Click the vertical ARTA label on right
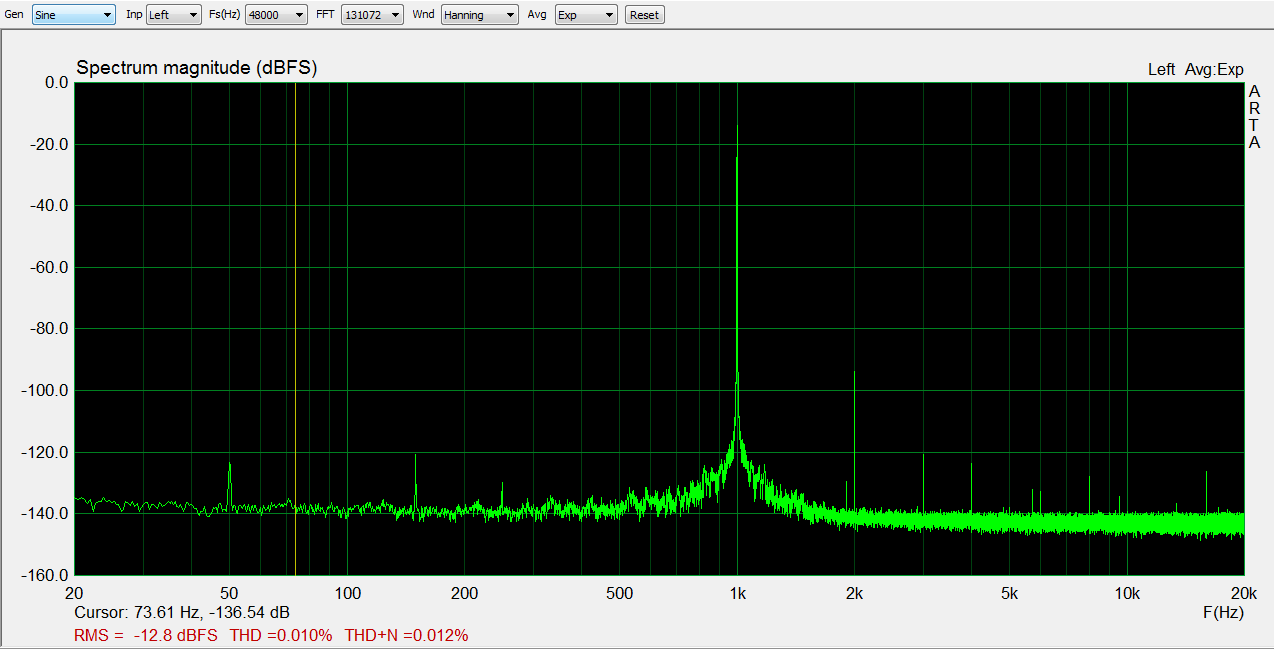 [x=1254, y=116]
